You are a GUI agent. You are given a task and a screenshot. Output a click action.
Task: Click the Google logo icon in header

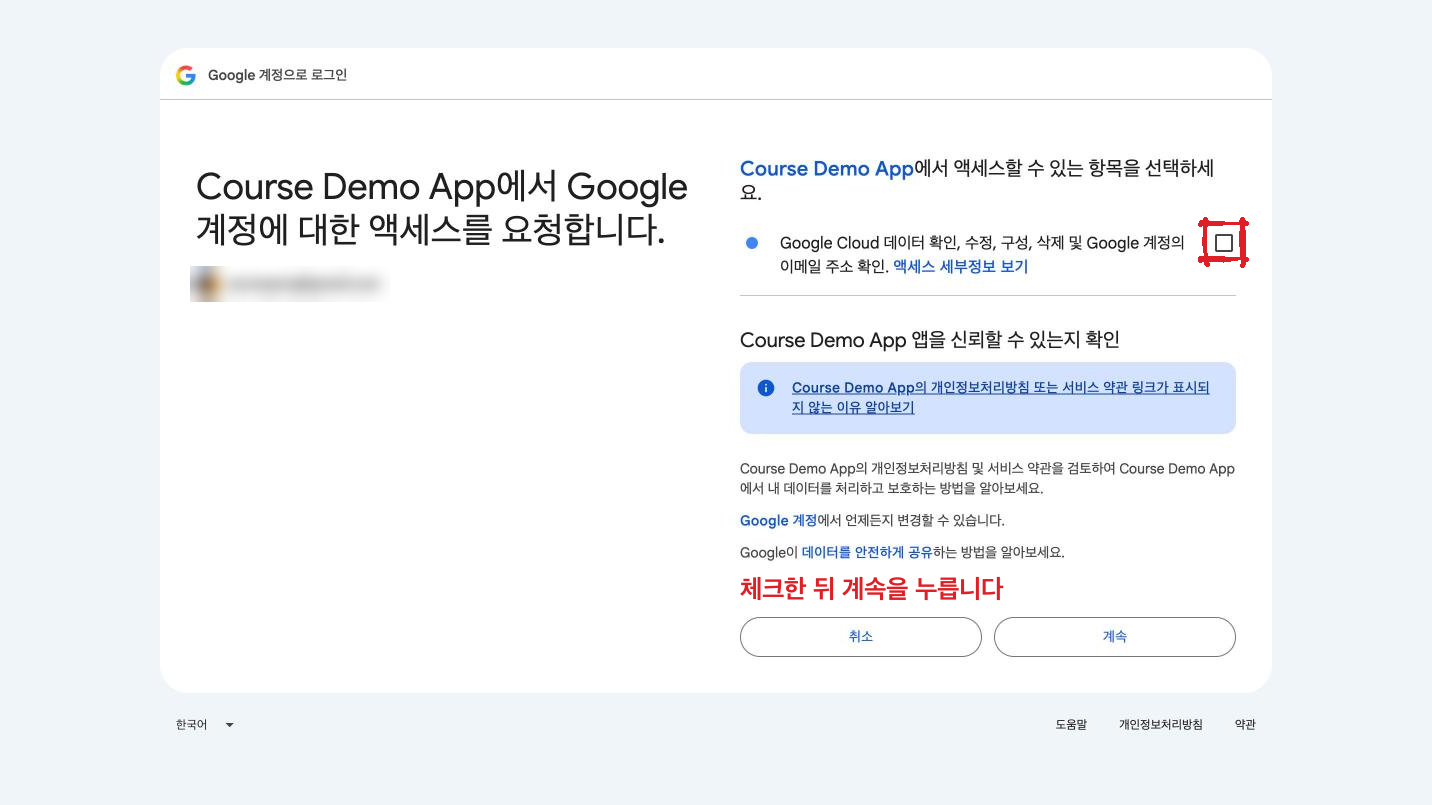[186, 75]
